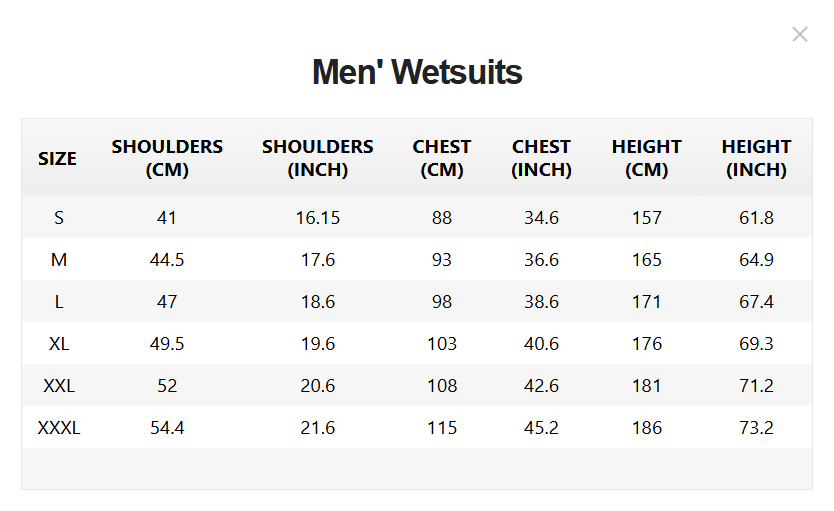Click the CHEST (CM) column header
Screen dimensions: 834x511
pos(442,158)
